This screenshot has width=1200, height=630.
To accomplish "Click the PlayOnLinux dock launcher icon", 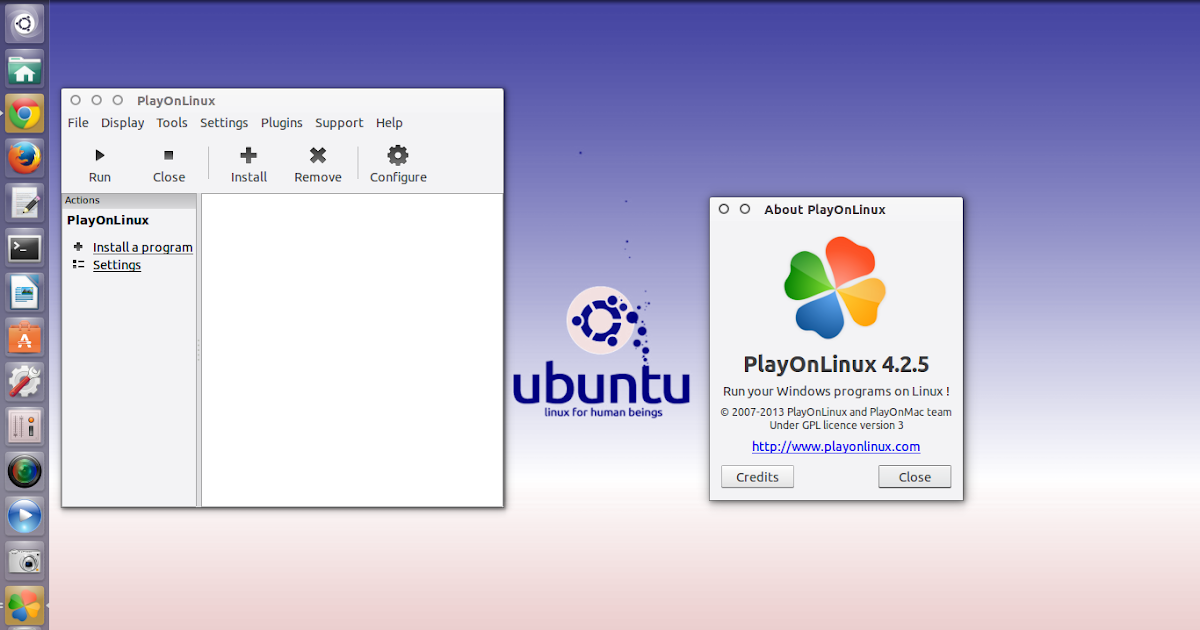I will (24, 604).
